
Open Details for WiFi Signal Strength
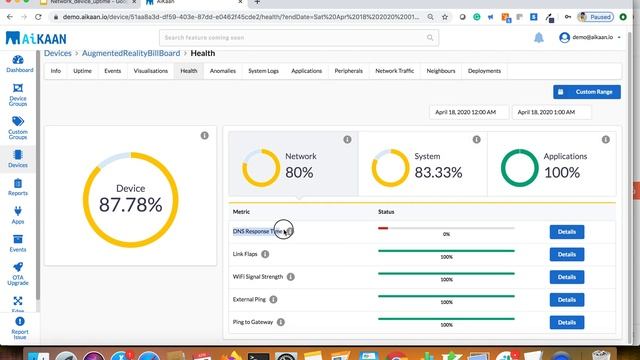pyautogui.click(x=567, y=277)
